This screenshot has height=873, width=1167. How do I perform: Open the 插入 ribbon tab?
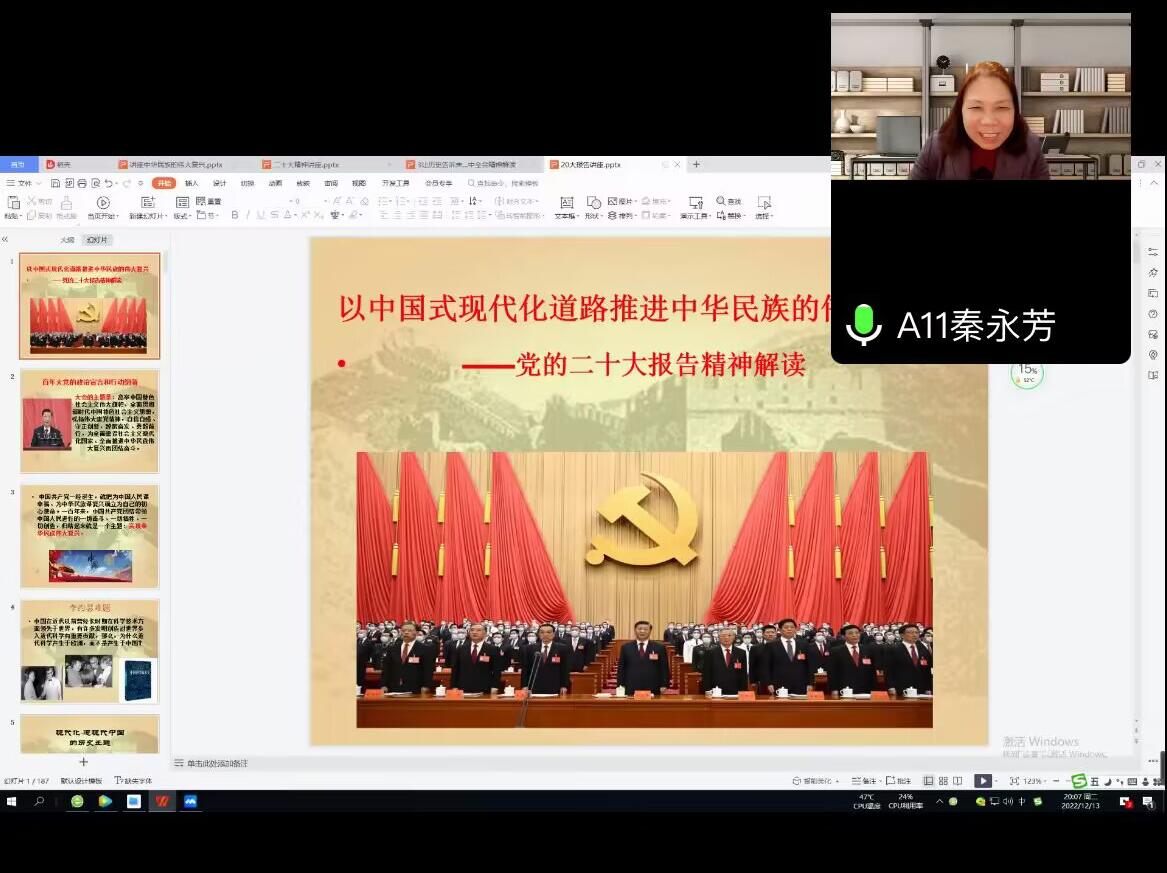[191, 184]
